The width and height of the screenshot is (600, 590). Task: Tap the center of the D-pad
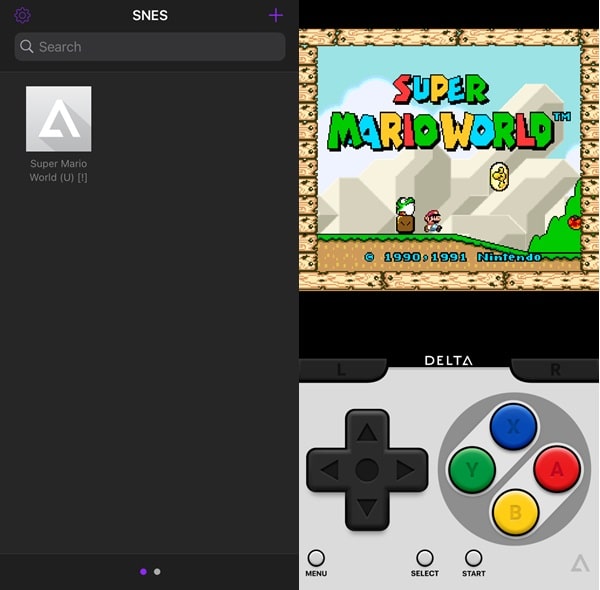pos(367,470)
